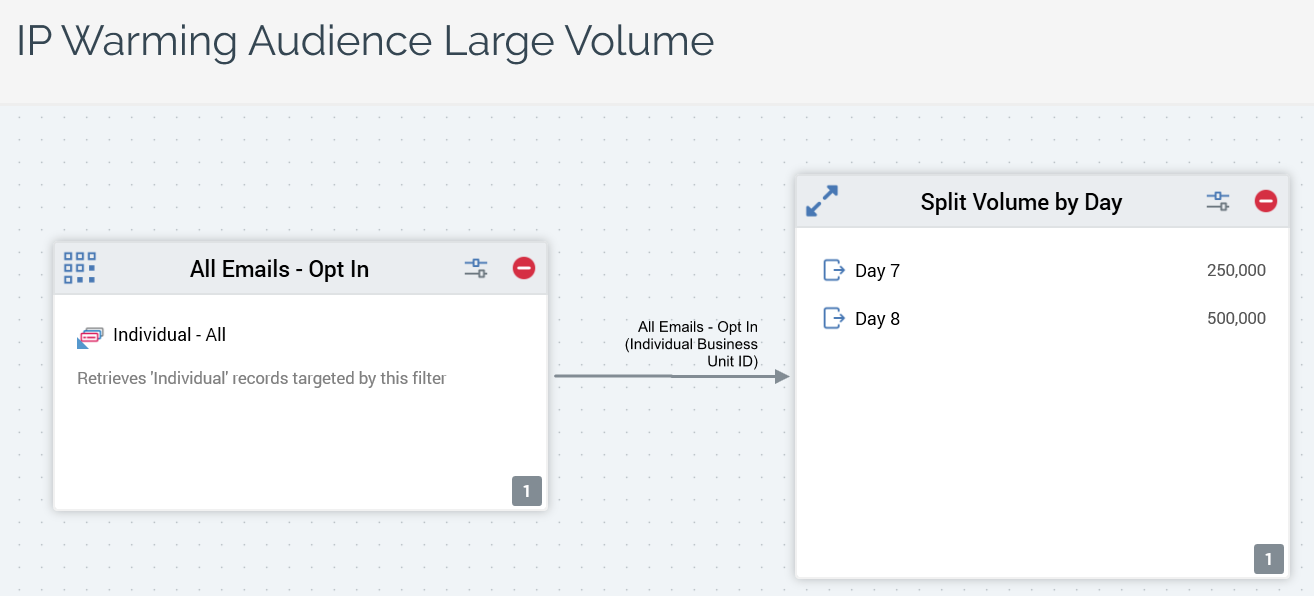Image resolution: width=1314 pixels, height=596 pixels.
Task: Remove the Split Volume by Day block
Action: (1266, 201)
